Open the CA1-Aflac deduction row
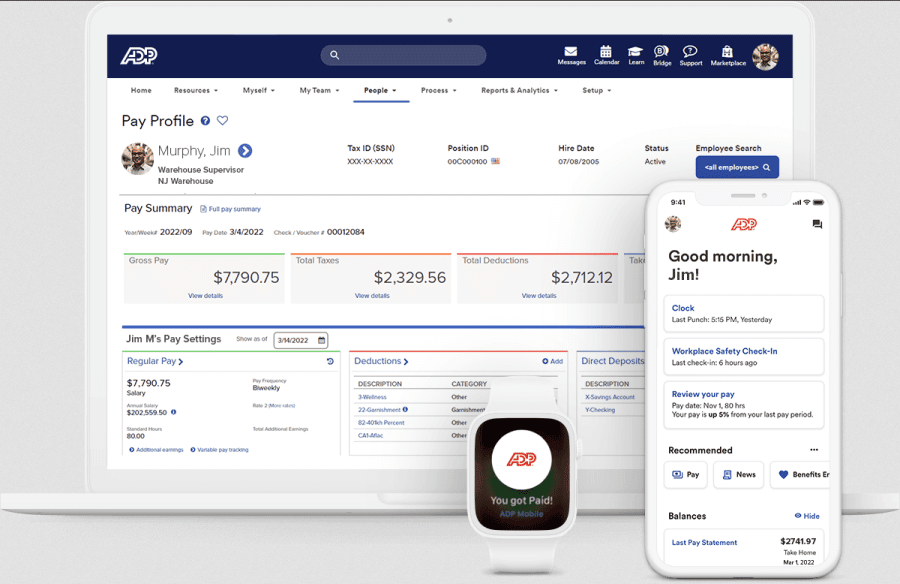 (370, 435)
